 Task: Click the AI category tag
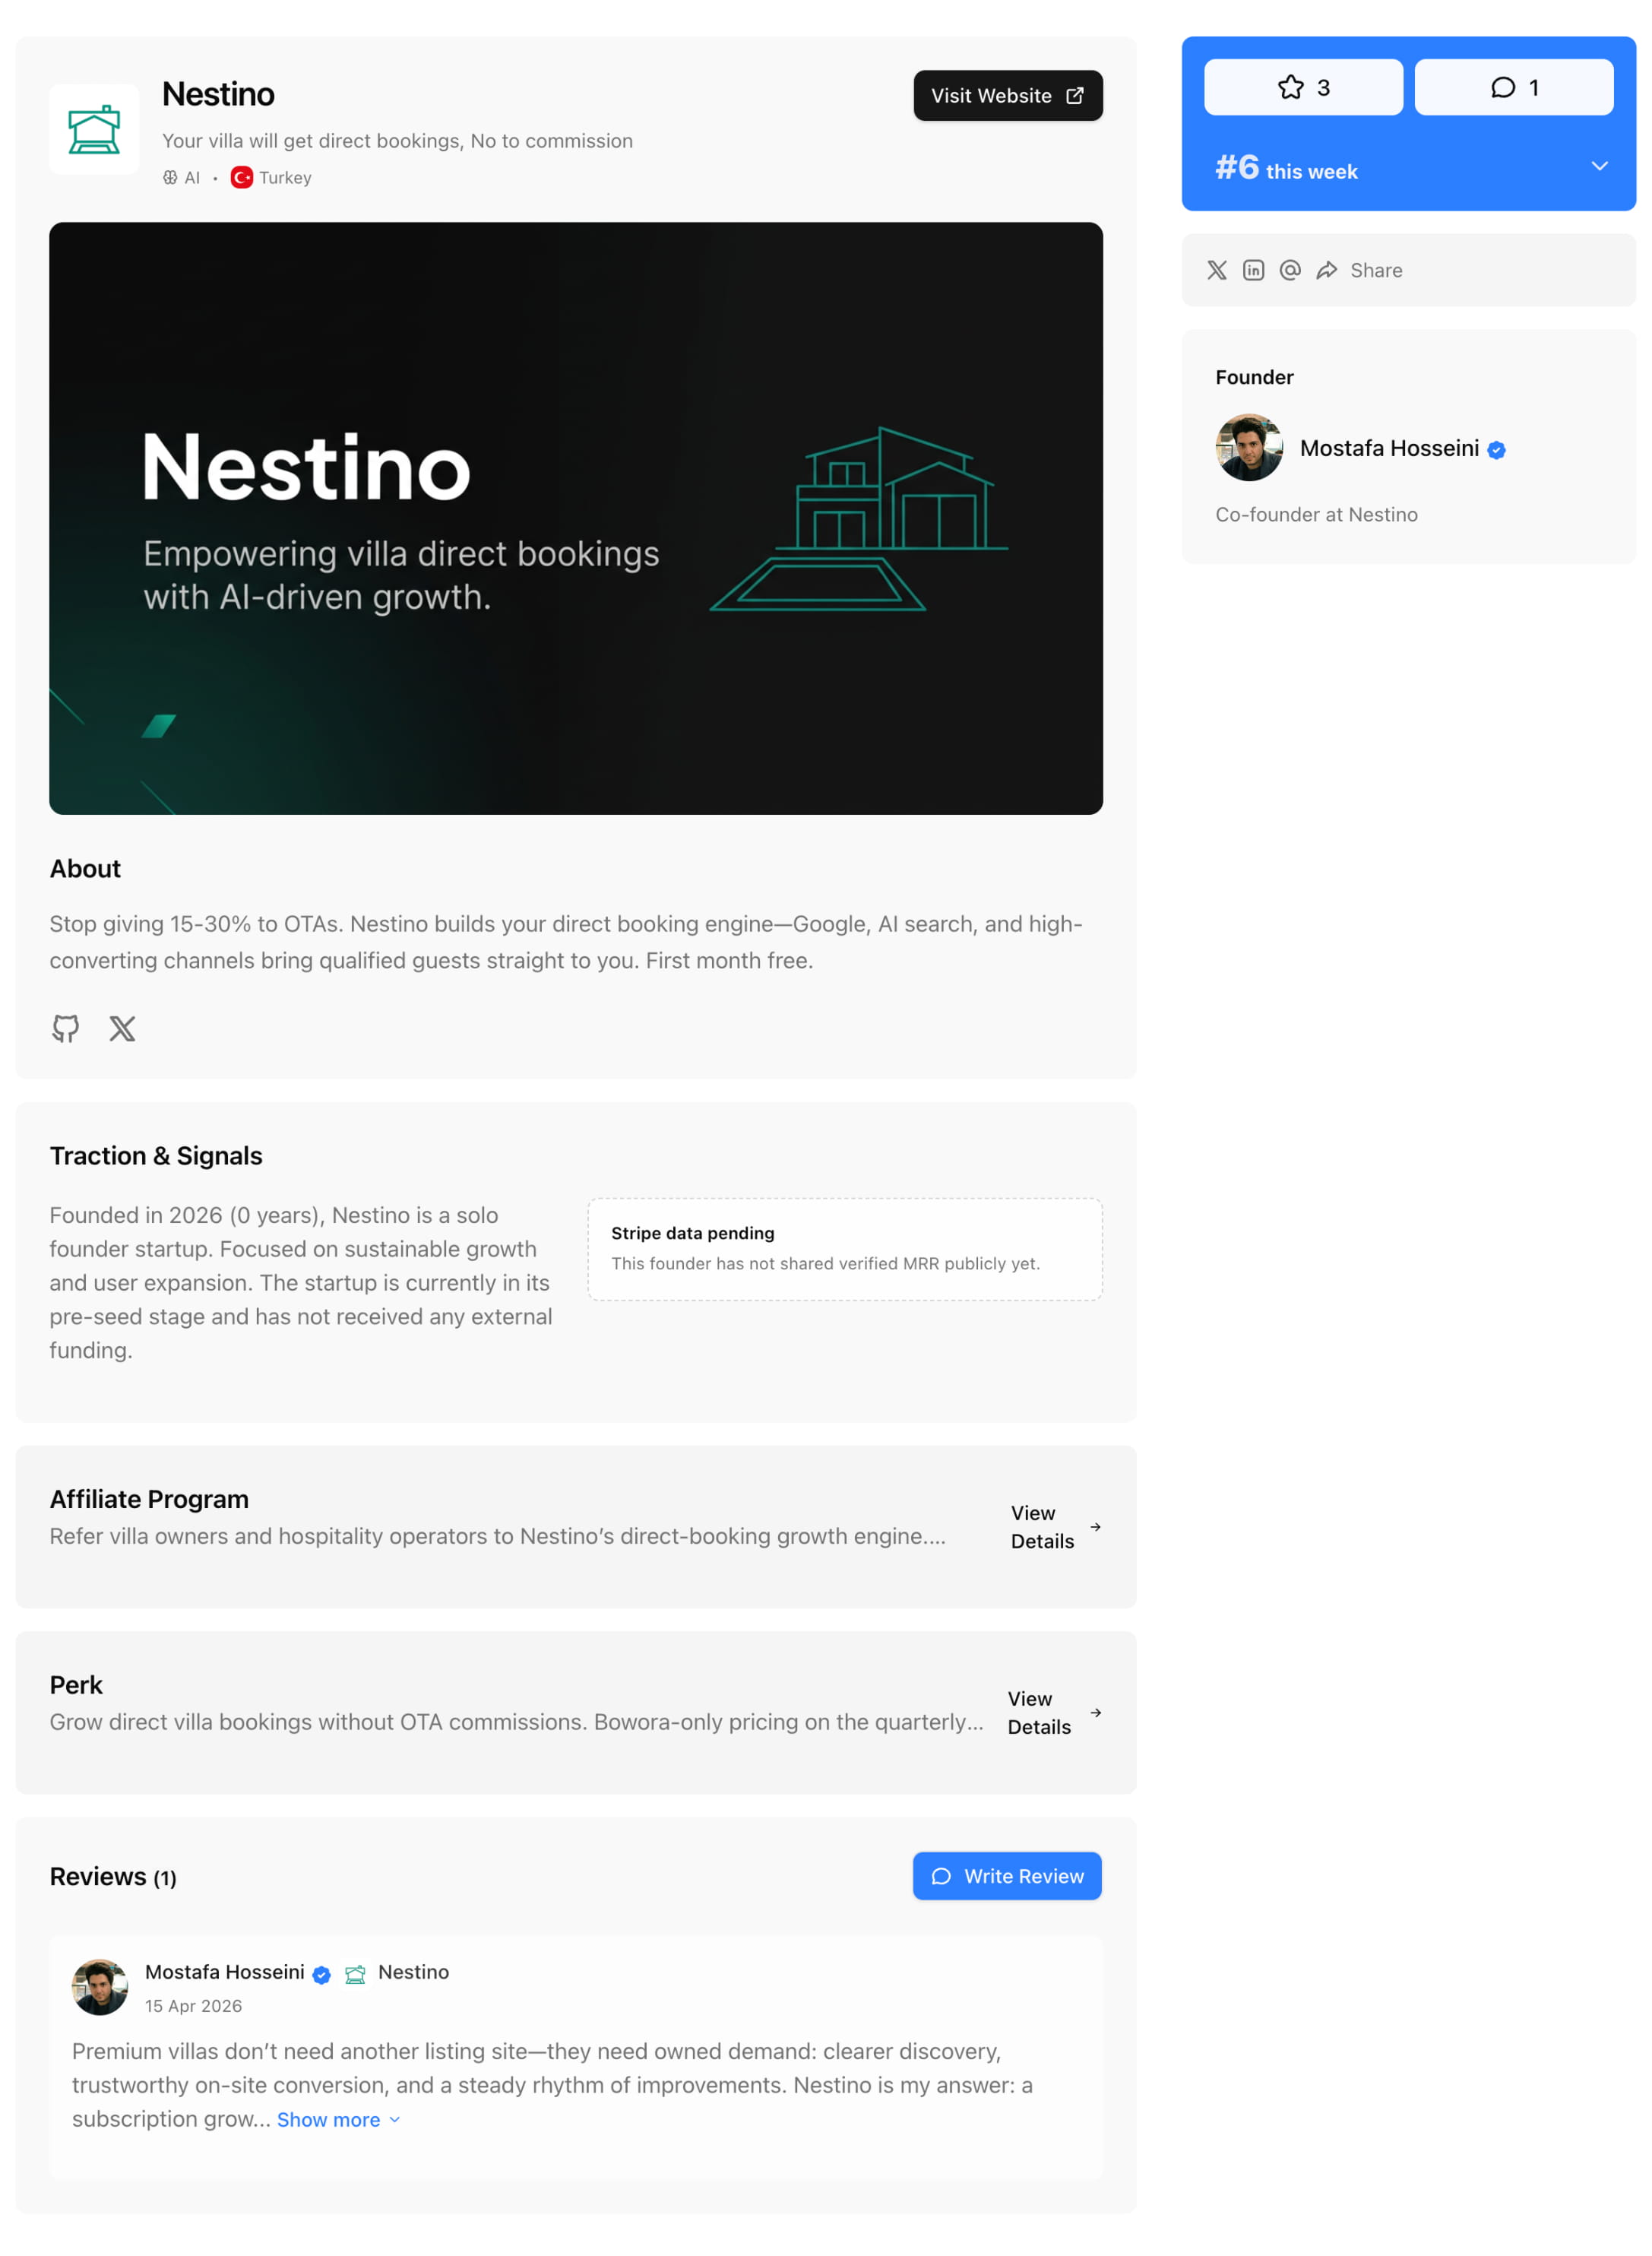coord(182,177)
